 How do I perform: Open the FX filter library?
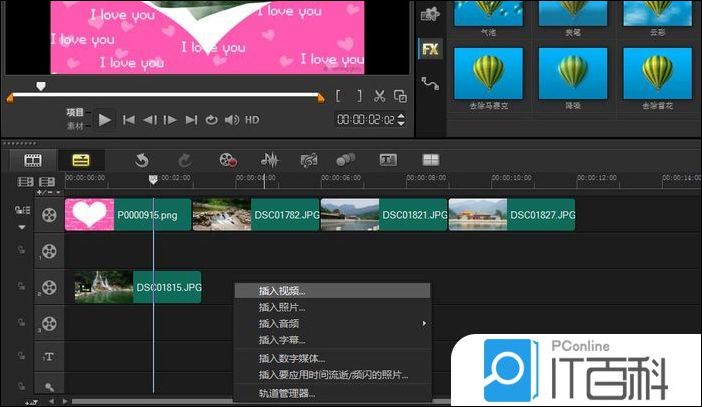[430, 48]
